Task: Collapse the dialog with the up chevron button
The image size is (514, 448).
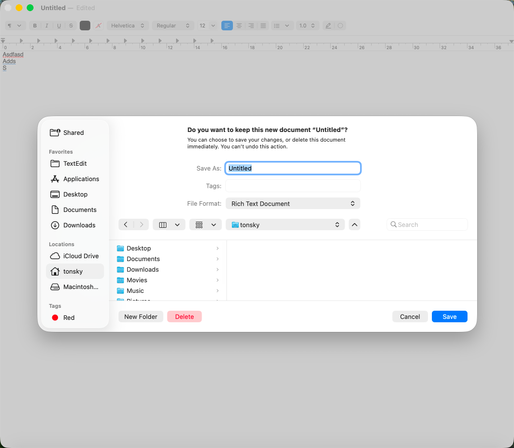Action: click(x=354, y=225)
